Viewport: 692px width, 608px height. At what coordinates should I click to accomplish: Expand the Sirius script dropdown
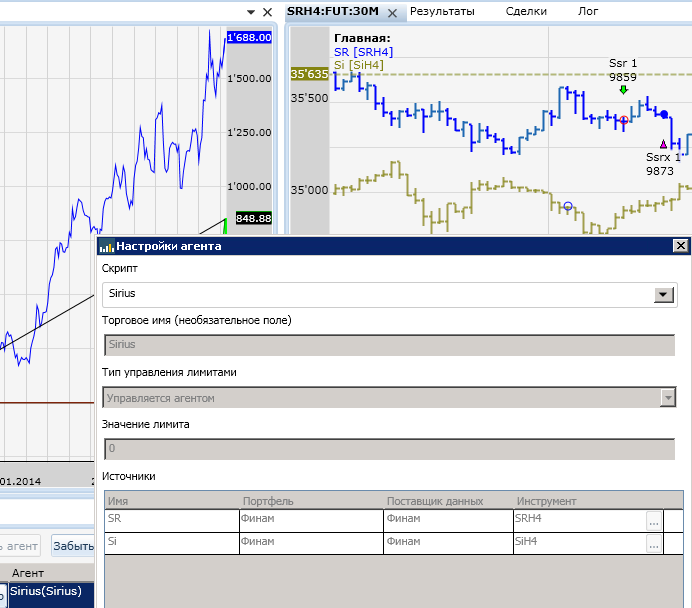[662, 295]
